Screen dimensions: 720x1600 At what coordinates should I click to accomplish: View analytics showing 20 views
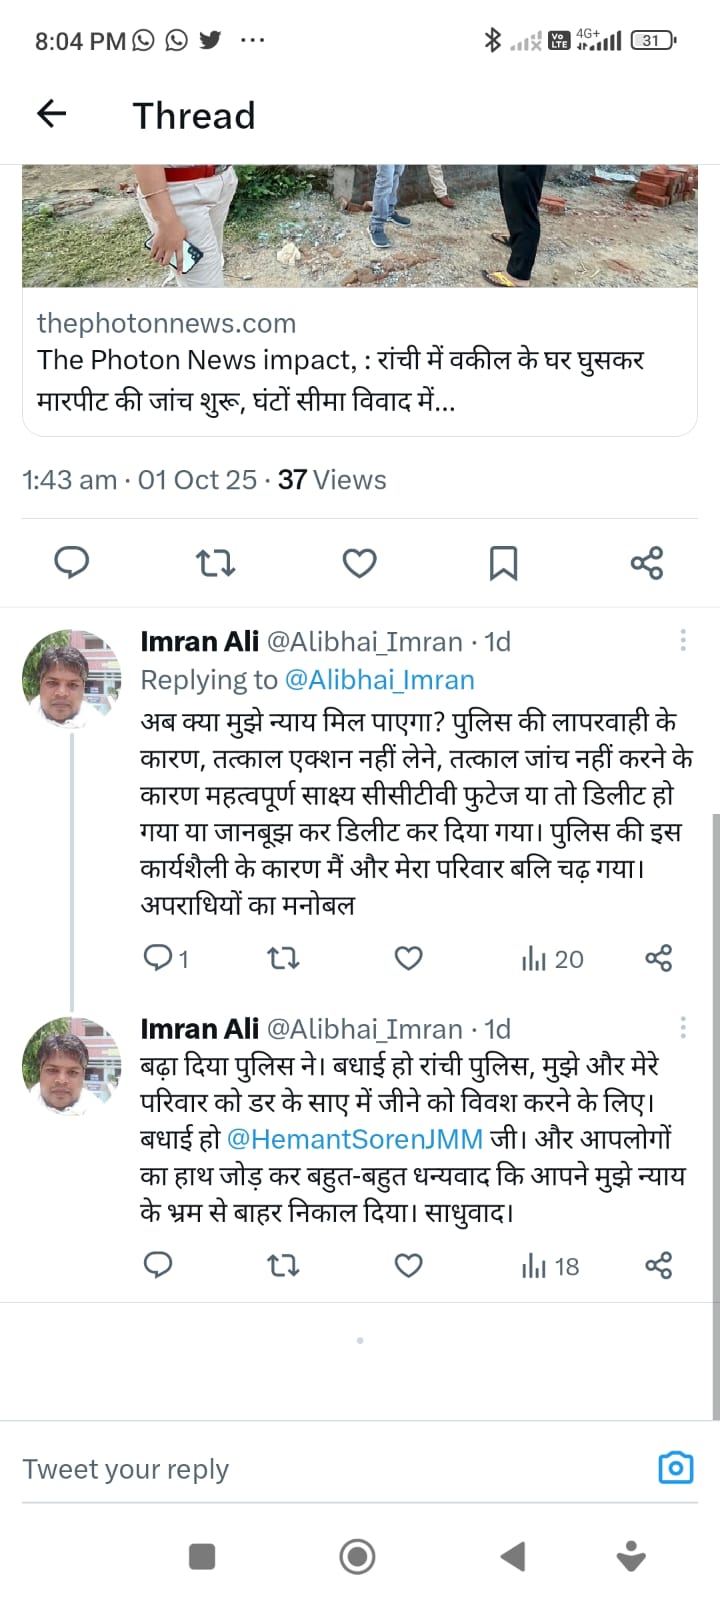[x=552, y=959]
